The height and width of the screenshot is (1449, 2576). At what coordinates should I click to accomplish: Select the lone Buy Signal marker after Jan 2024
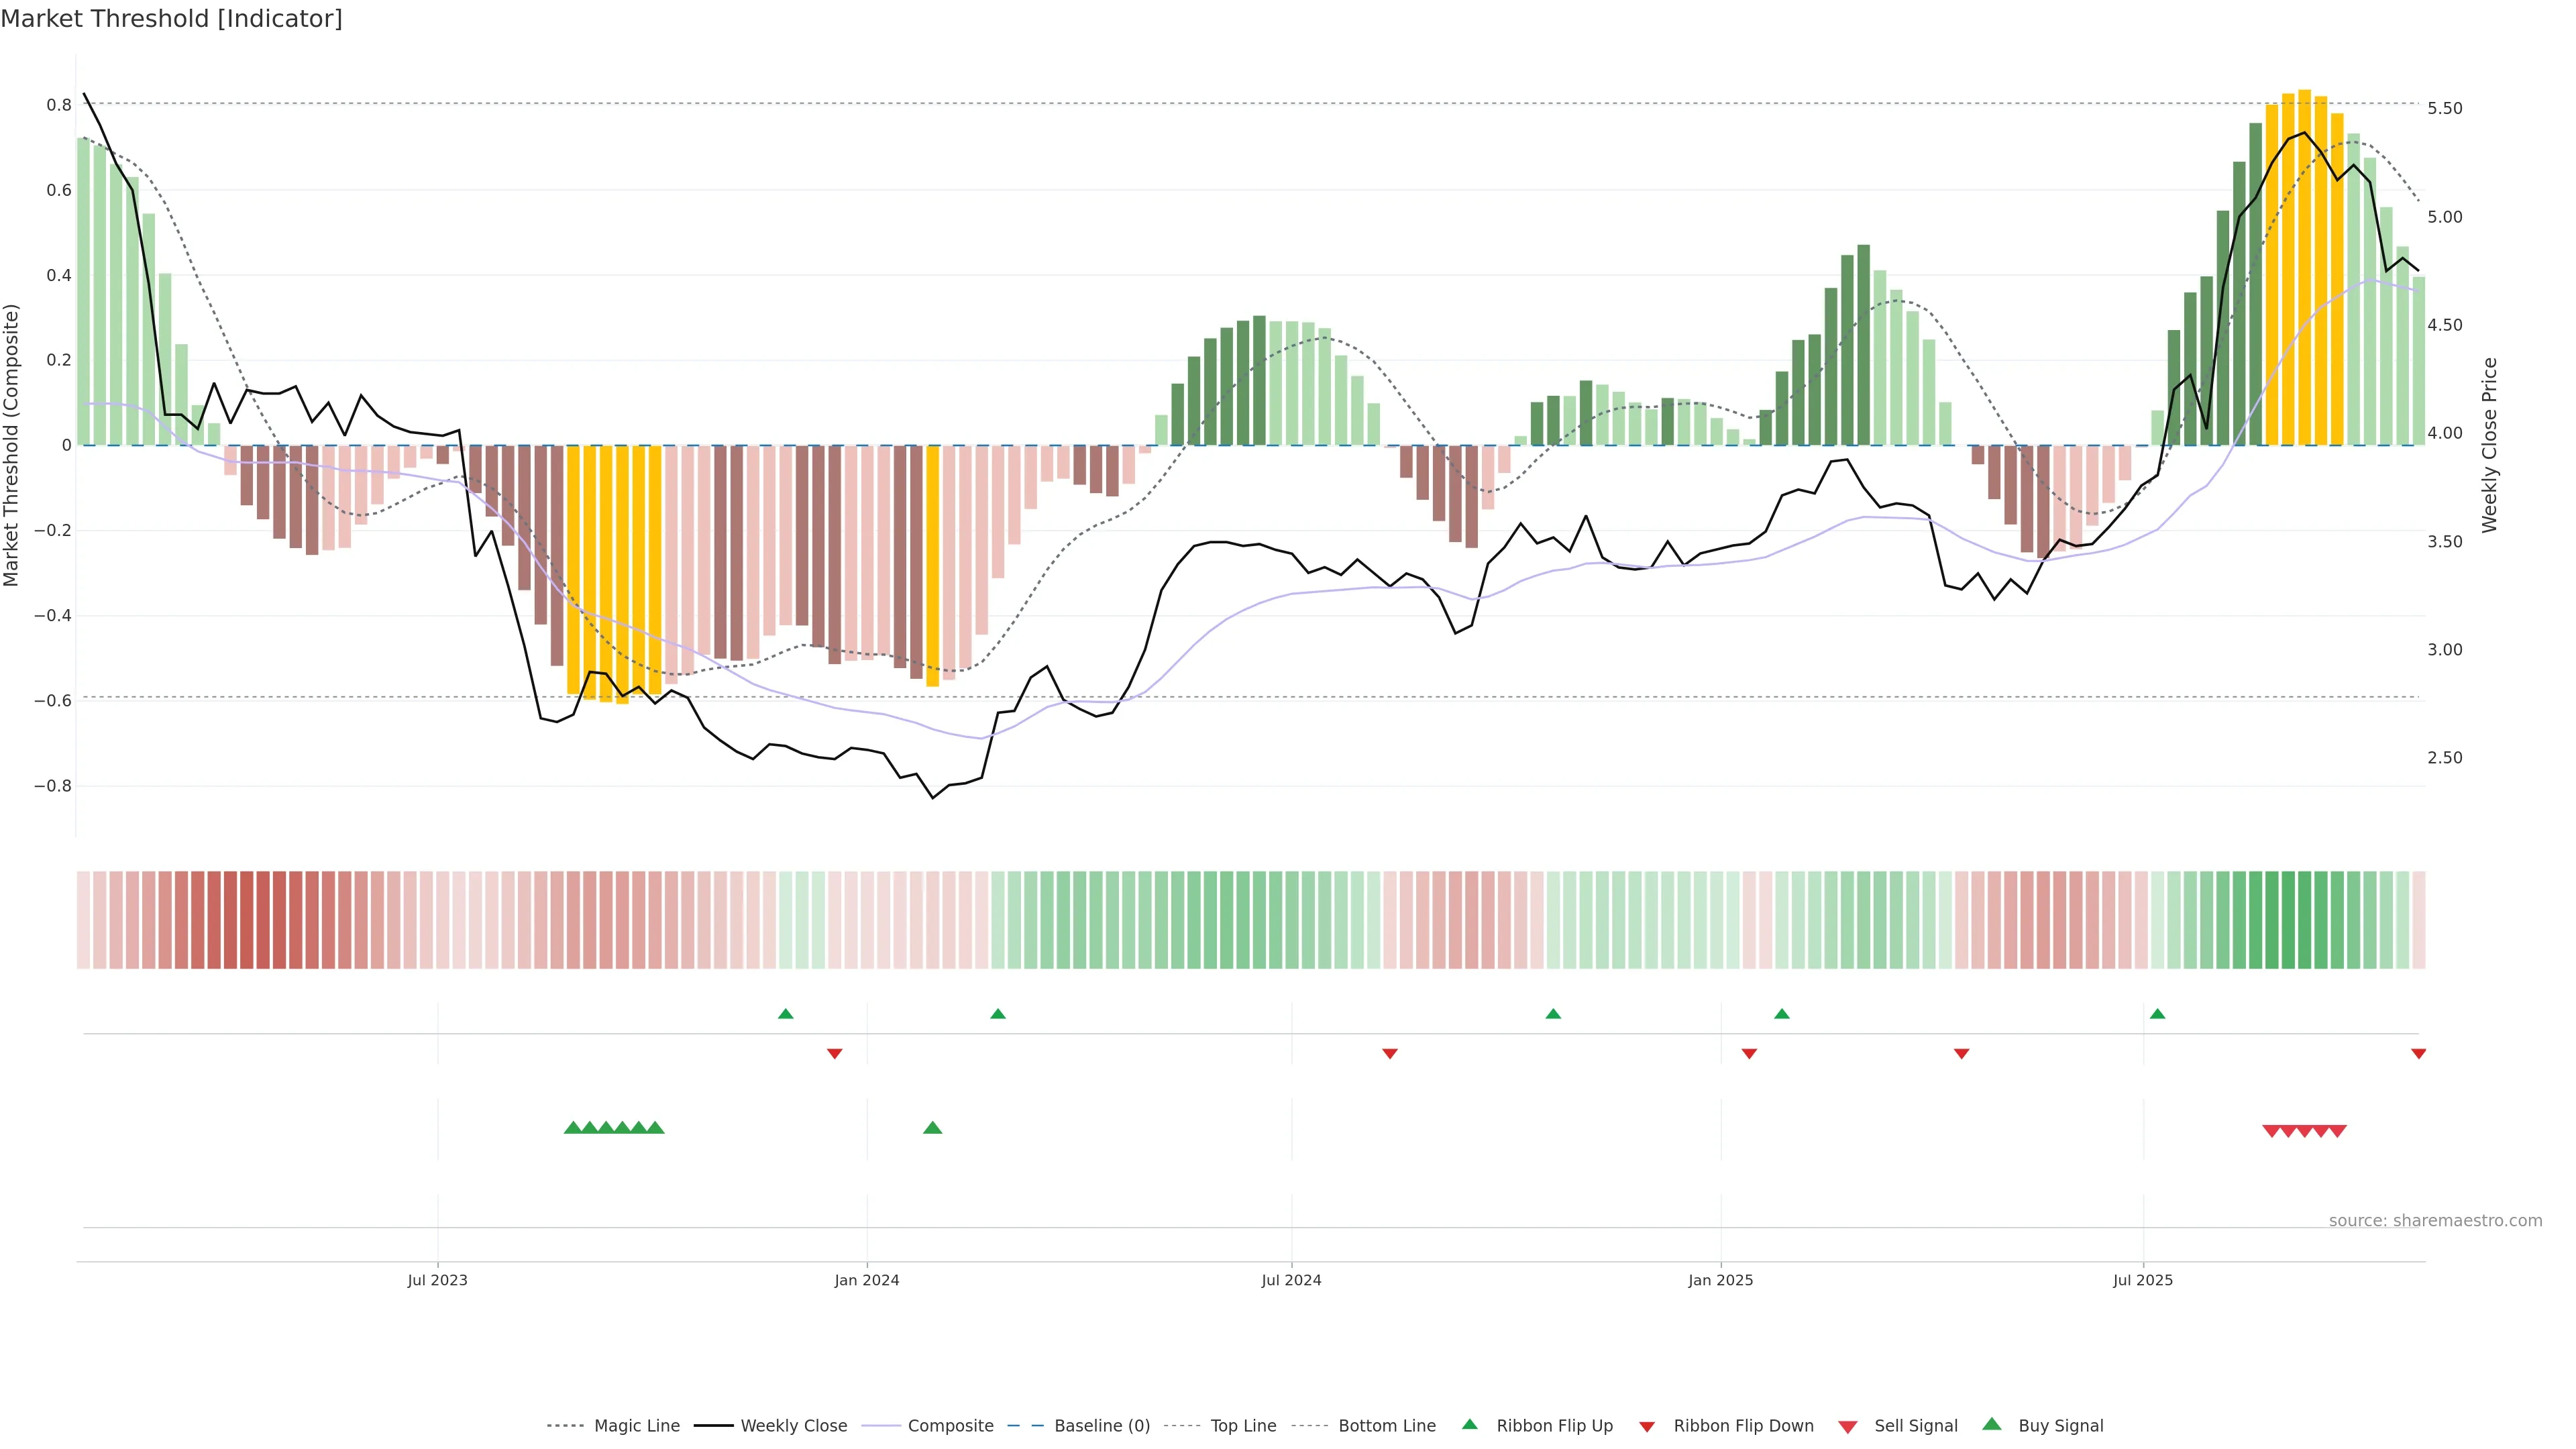tap(932, 1128)
